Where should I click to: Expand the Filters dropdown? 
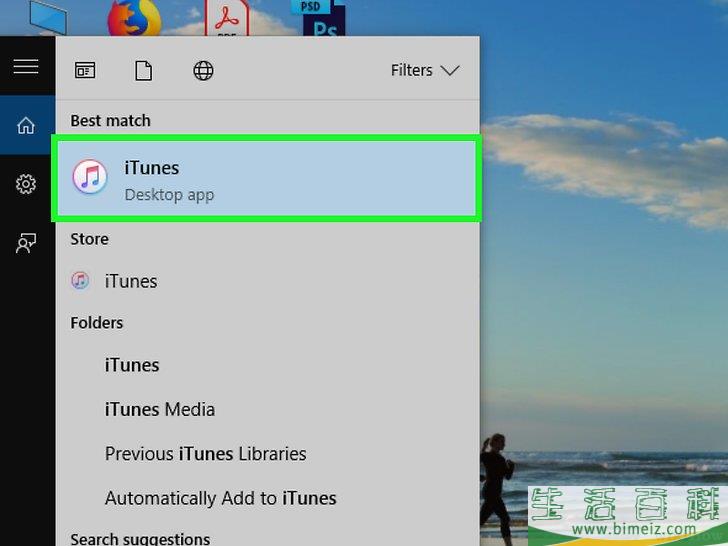click(x=425, y=71)
